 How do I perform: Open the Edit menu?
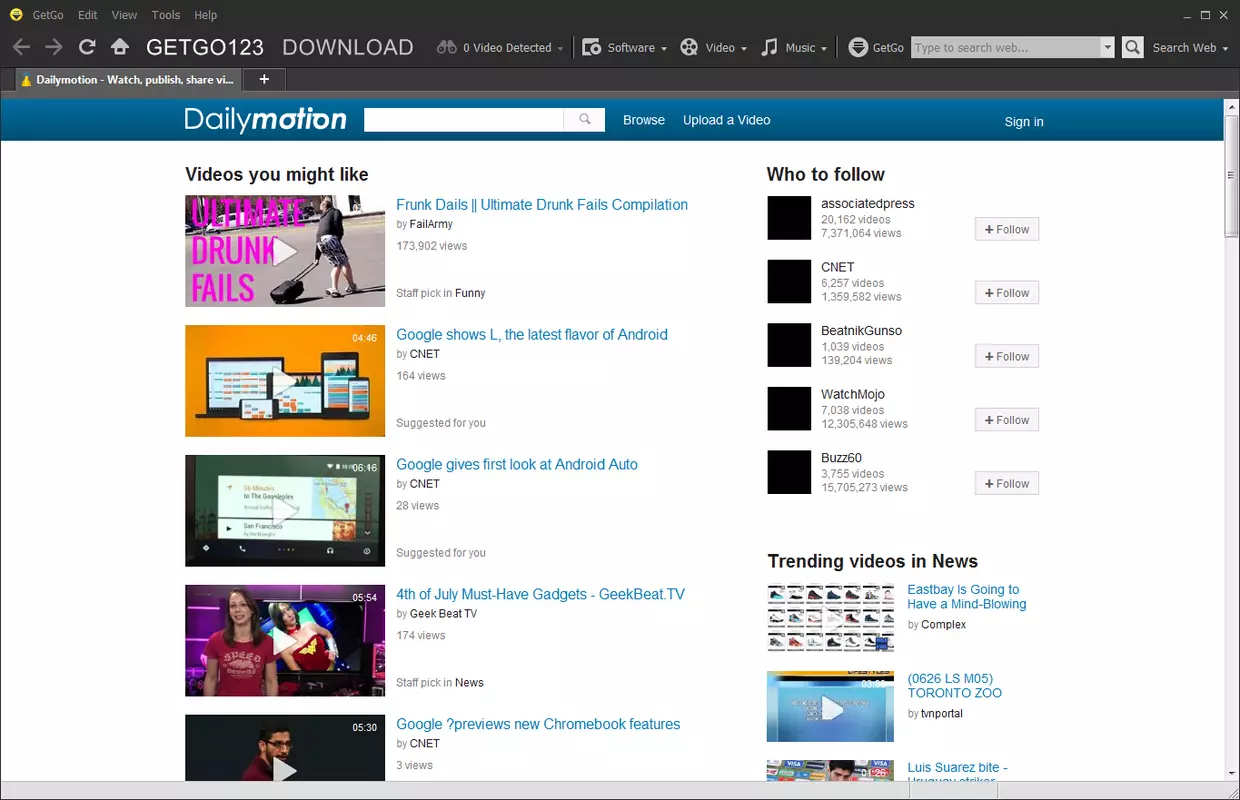tap(88, 15)
